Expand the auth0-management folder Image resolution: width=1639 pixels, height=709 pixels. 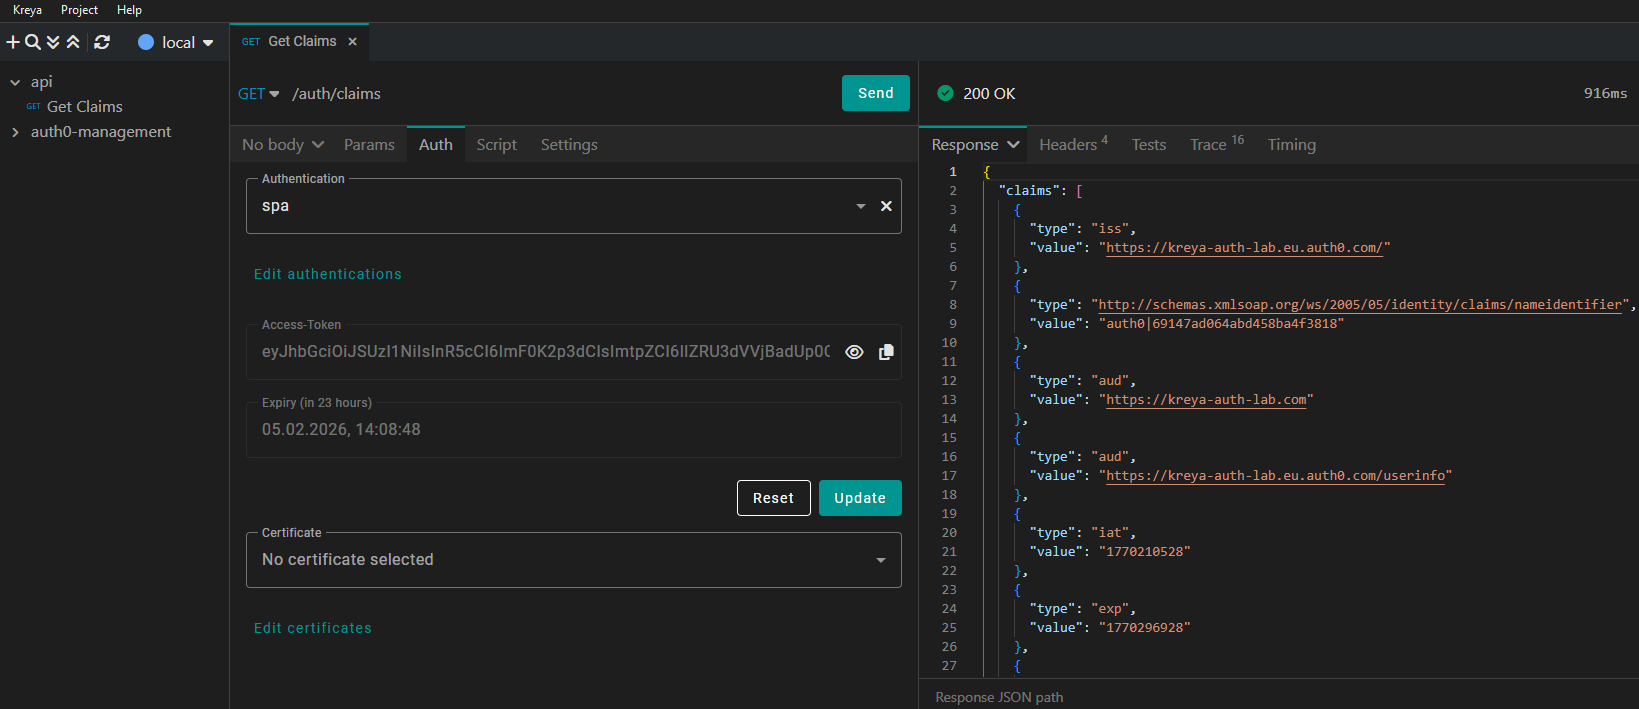click(x=15, y=132)
